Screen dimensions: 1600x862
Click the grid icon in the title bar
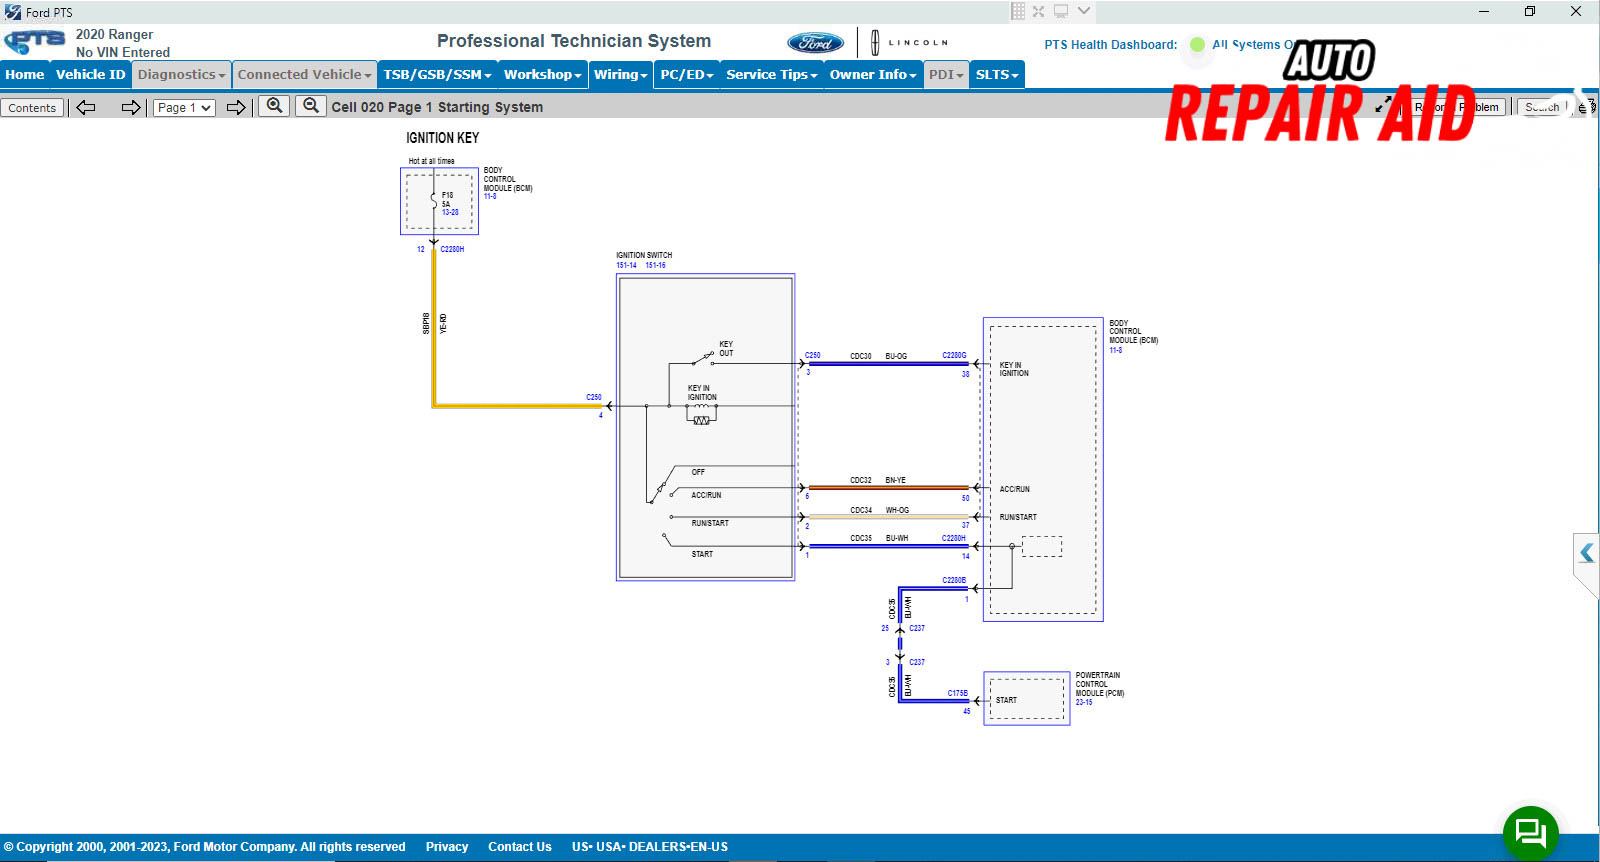[x=1018, y=11]
